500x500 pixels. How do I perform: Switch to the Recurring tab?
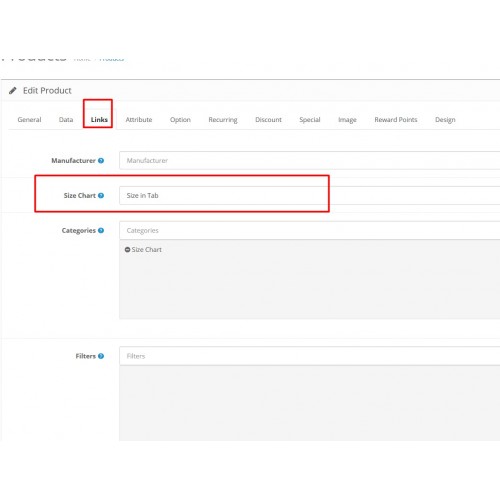[223, 120]
